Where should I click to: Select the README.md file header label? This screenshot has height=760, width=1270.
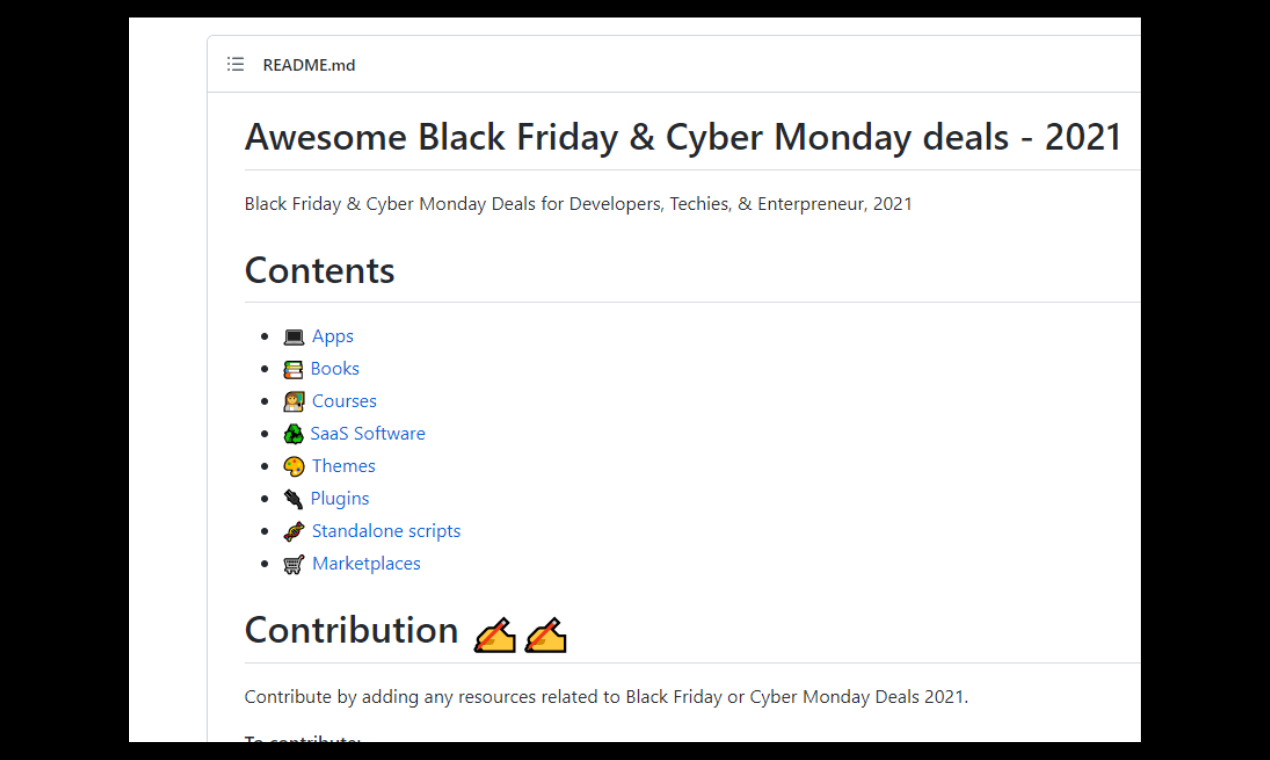coord(308,64)
